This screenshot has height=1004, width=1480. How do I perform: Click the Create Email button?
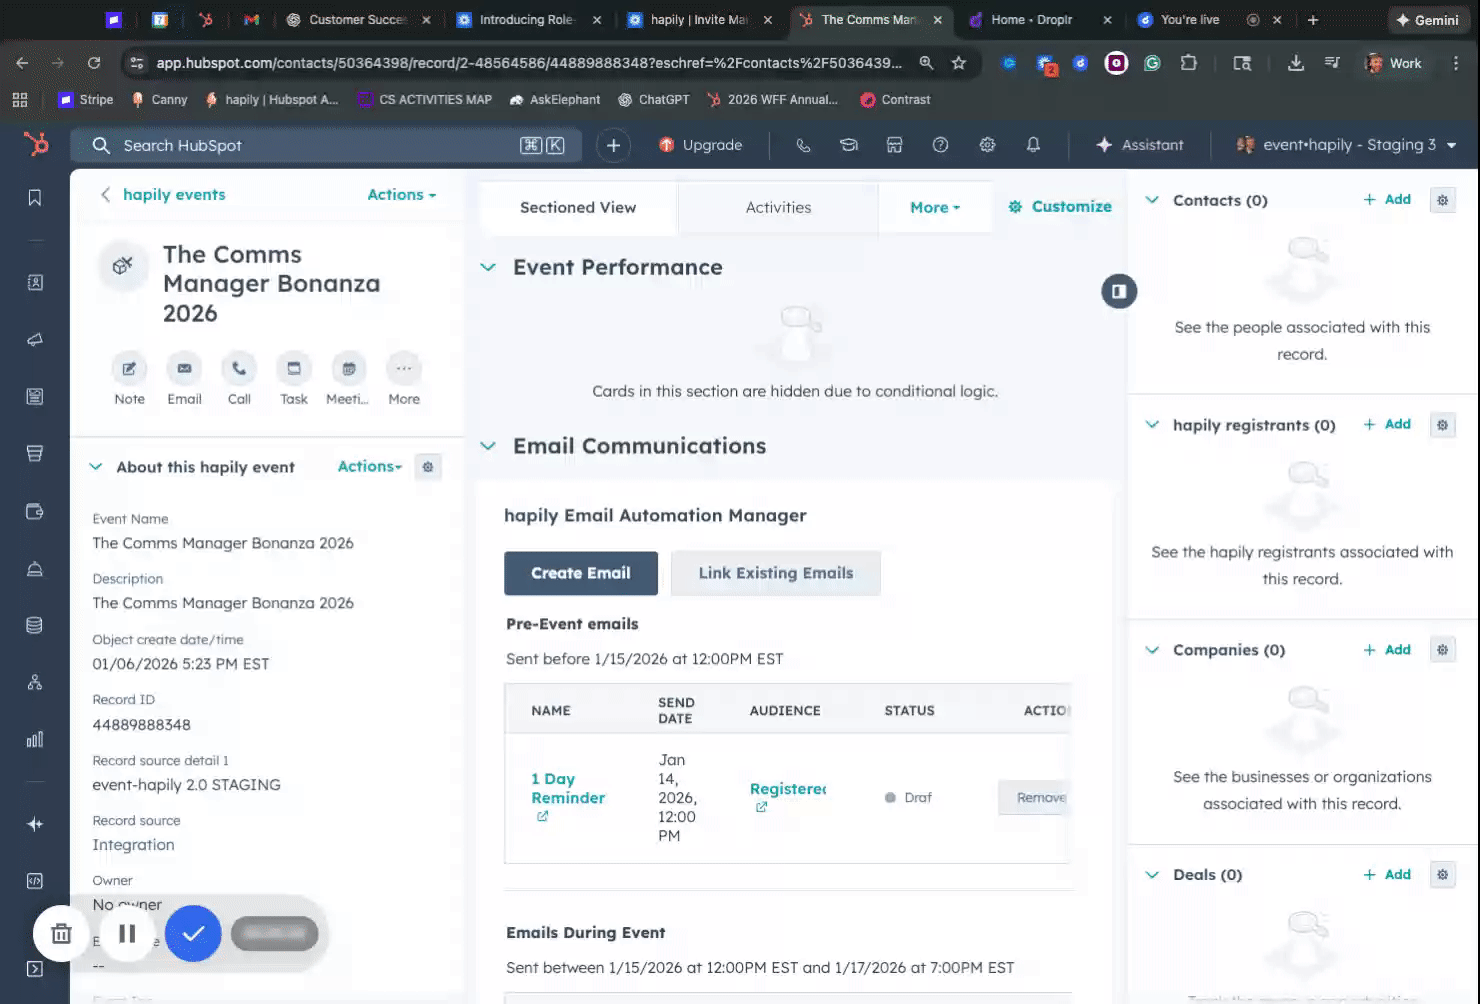[580, 573]
